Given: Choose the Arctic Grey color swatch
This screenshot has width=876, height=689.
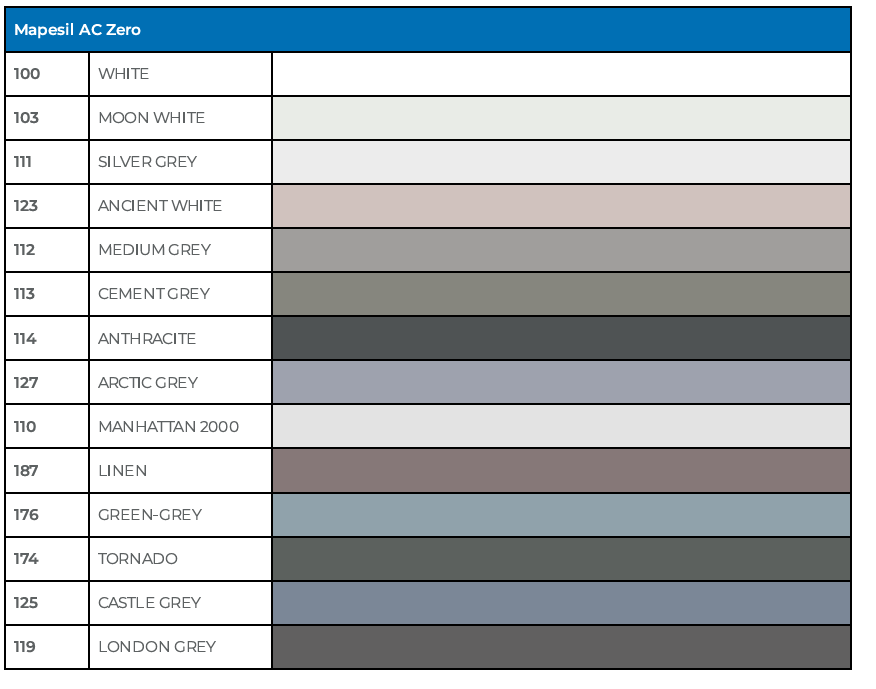Looking at the screenshot, I should pos(561,382).
